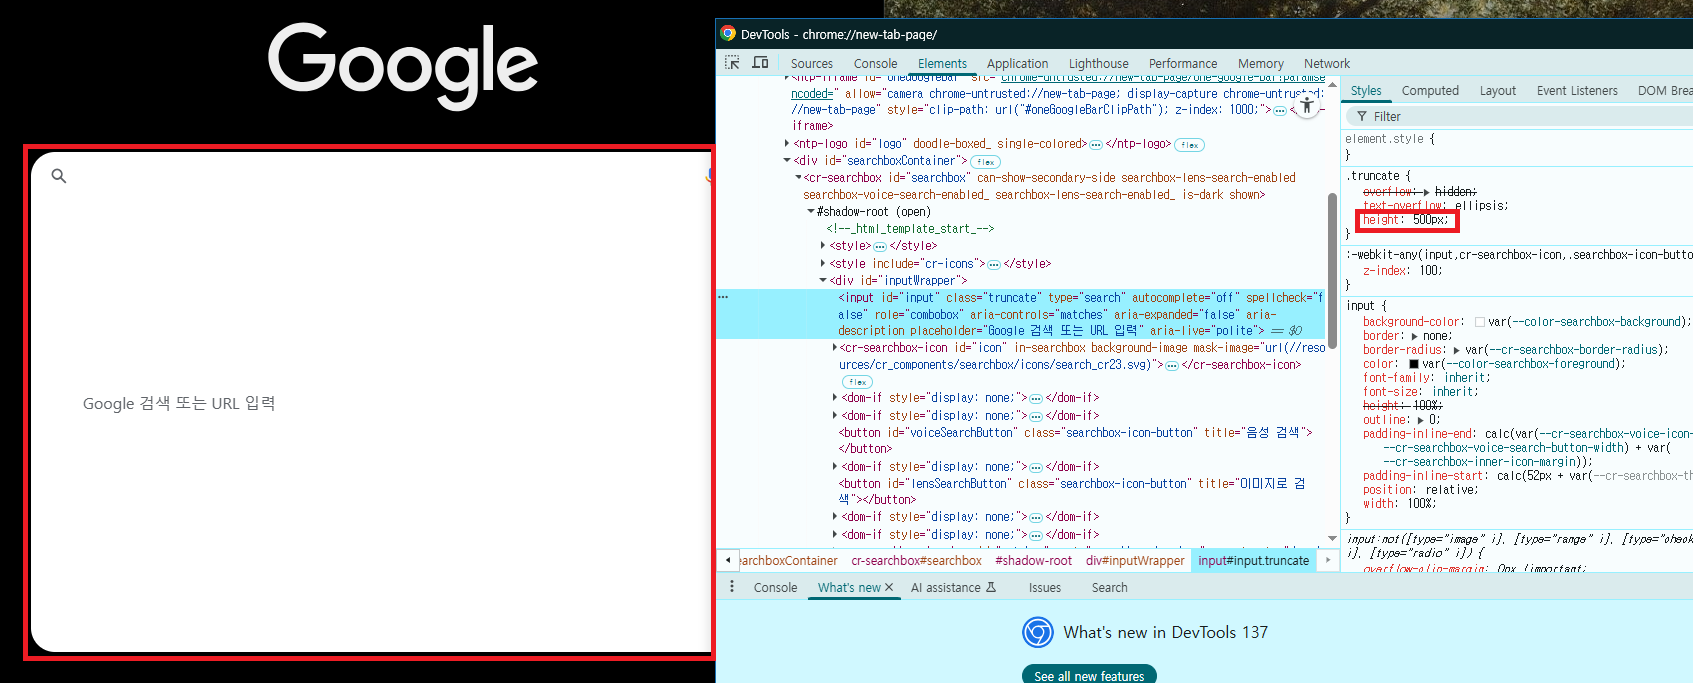Open the white background-color swatch in input rule

[x=1479, y=322]
